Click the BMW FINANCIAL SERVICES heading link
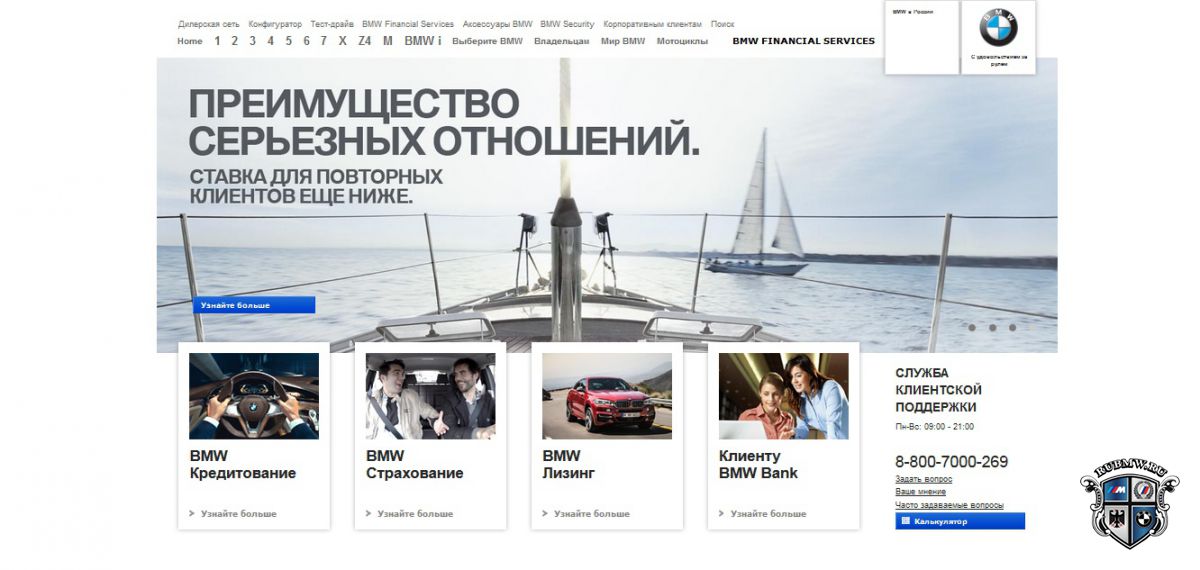 click(803, 41)
